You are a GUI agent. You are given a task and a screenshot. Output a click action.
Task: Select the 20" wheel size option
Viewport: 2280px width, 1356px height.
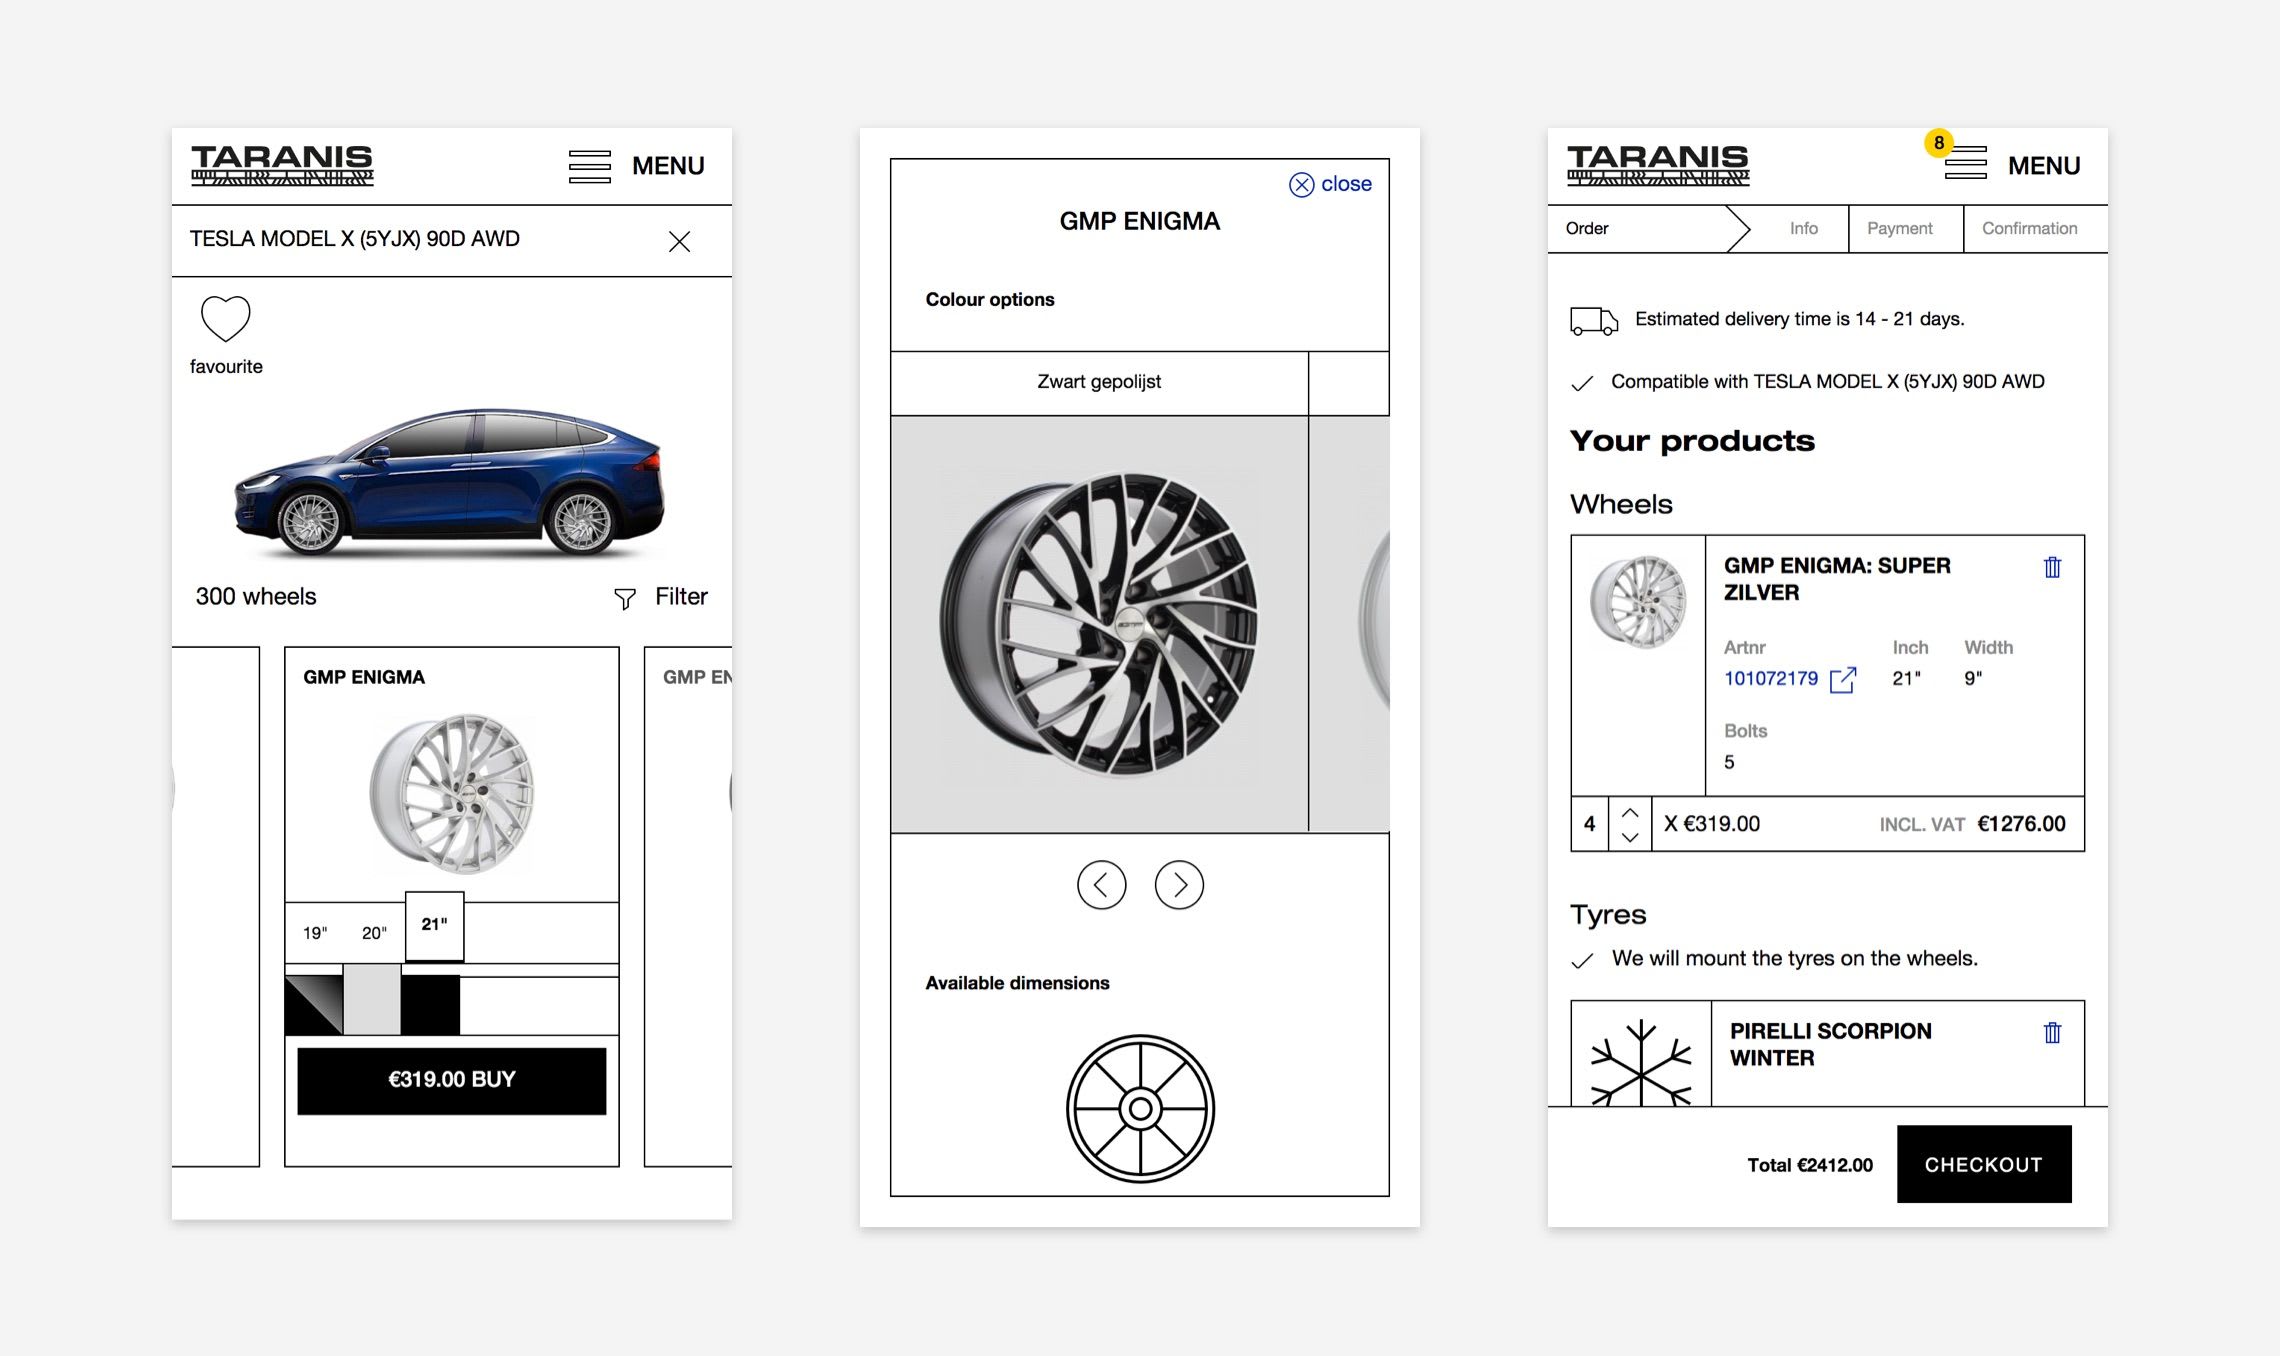point(374,933)
